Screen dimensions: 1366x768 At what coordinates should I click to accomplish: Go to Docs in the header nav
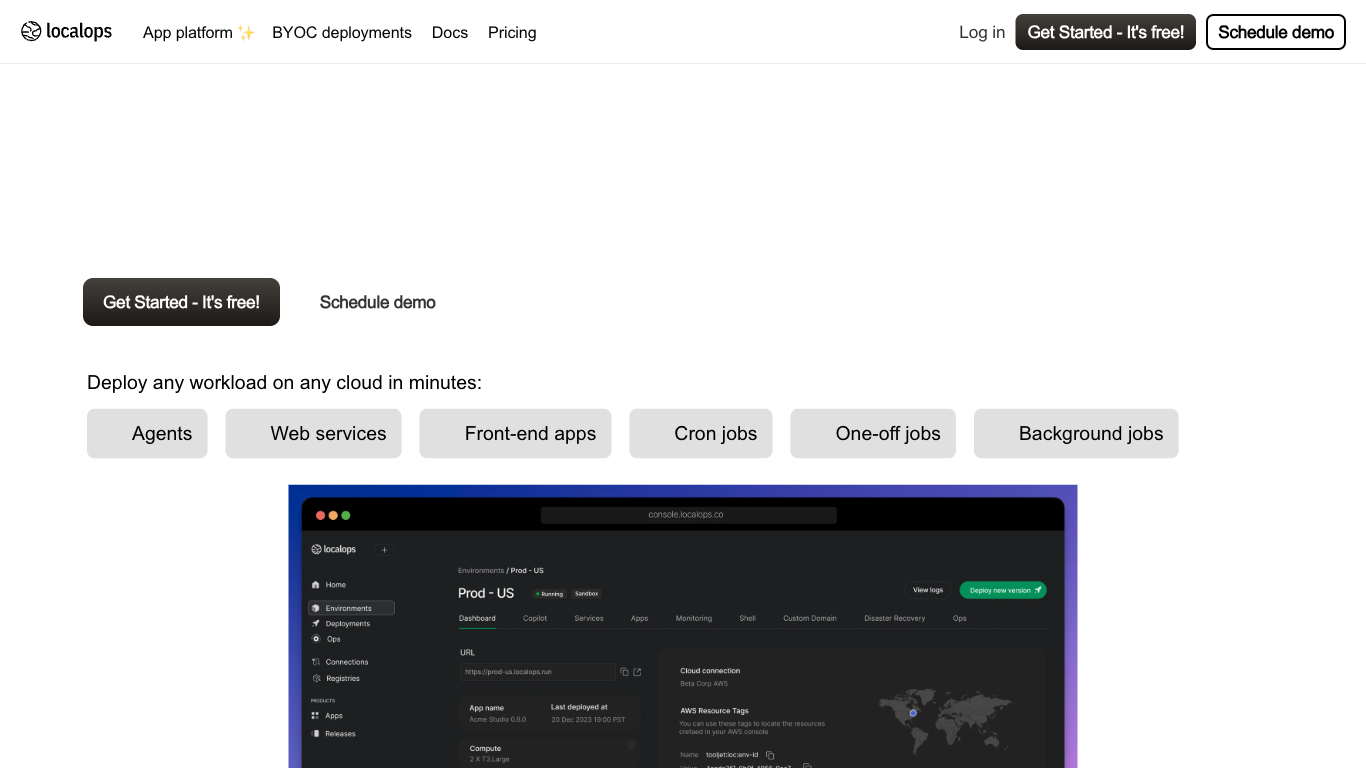(450, 32)
